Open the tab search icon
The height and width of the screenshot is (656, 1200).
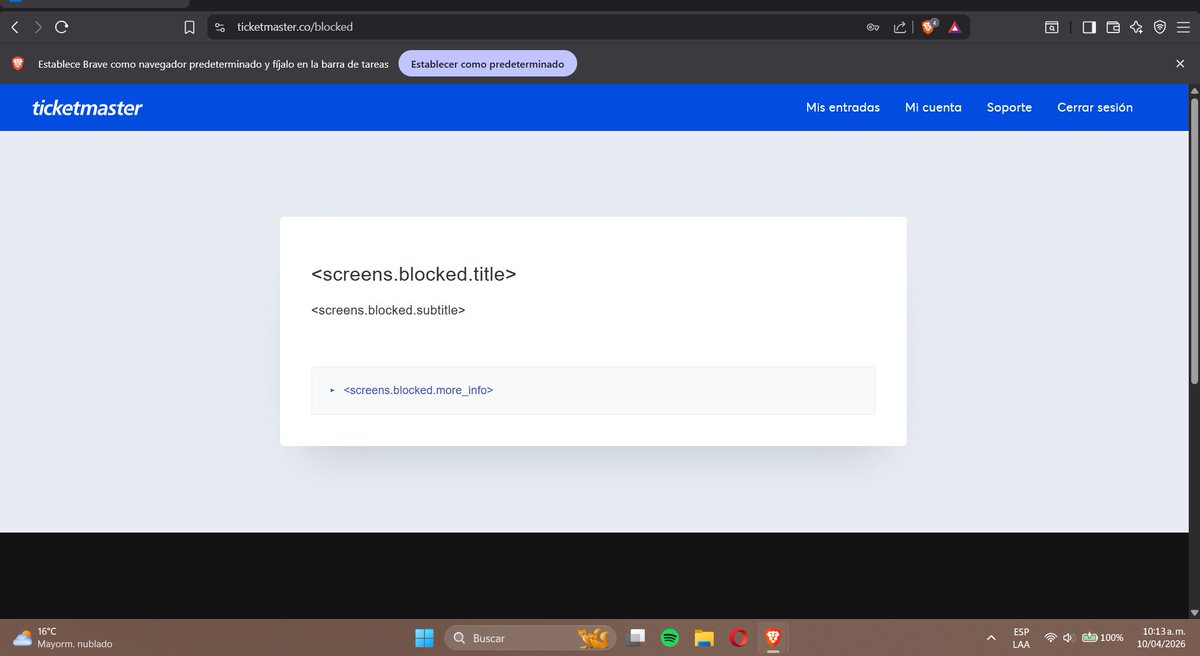click(x=1052, y=27)
